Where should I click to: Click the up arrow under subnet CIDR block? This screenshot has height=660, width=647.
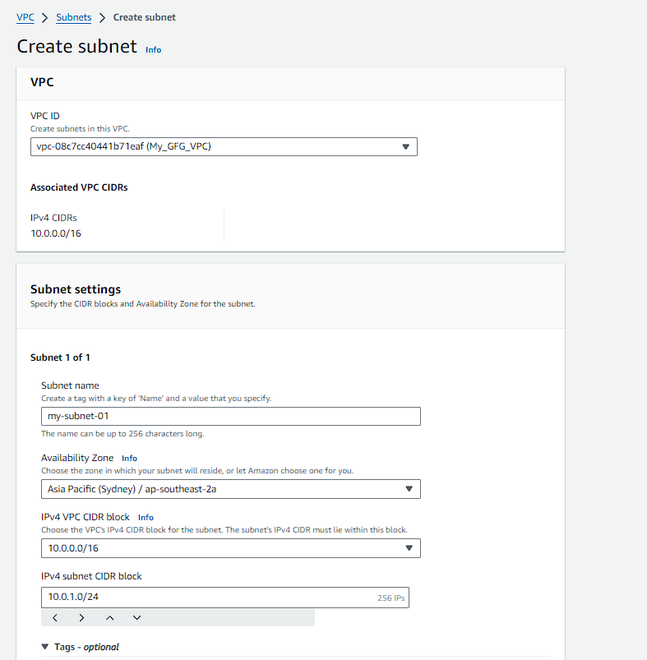point(109,617)
